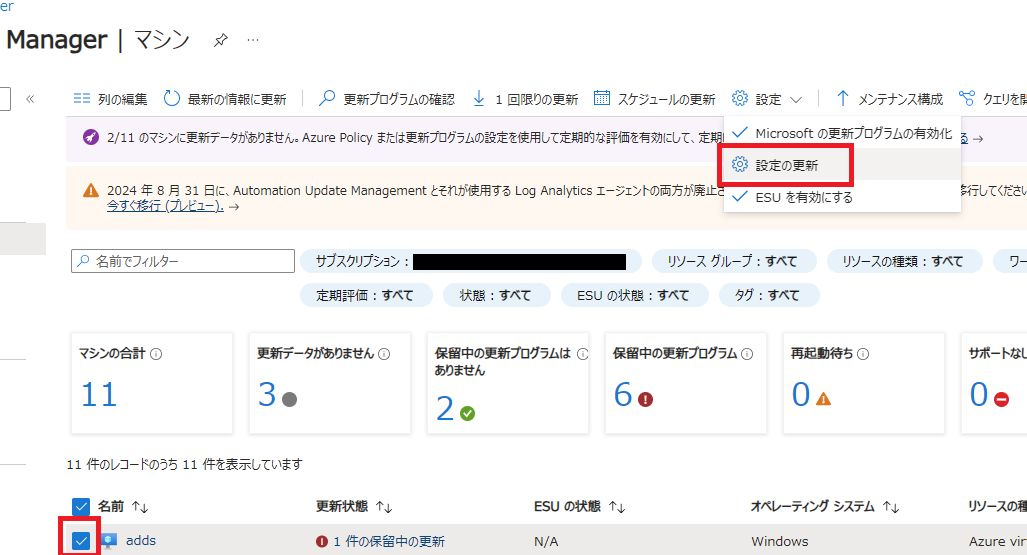Refresh with 最新の情報に更新
The width and height of the screenshot is (1027, 555).
(x=225, y=99)
